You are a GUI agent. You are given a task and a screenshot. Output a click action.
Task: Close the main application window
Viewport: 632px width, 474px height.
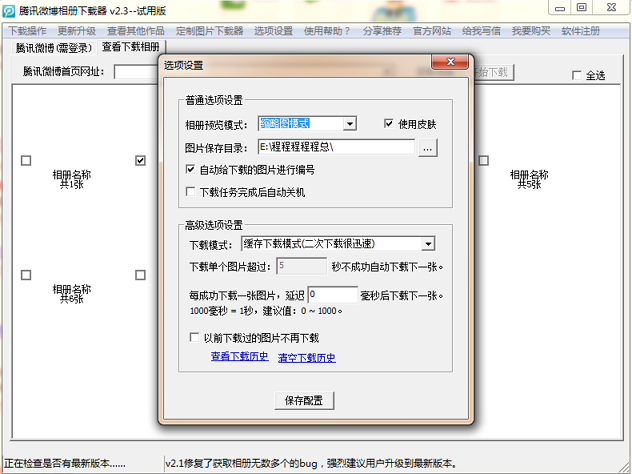click(611, 8)
